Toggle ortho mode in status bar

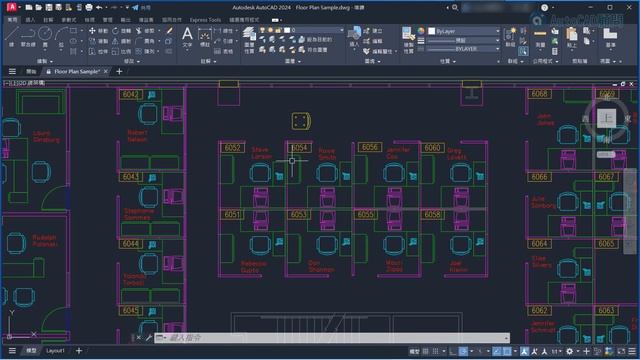[x=453, y=351]
